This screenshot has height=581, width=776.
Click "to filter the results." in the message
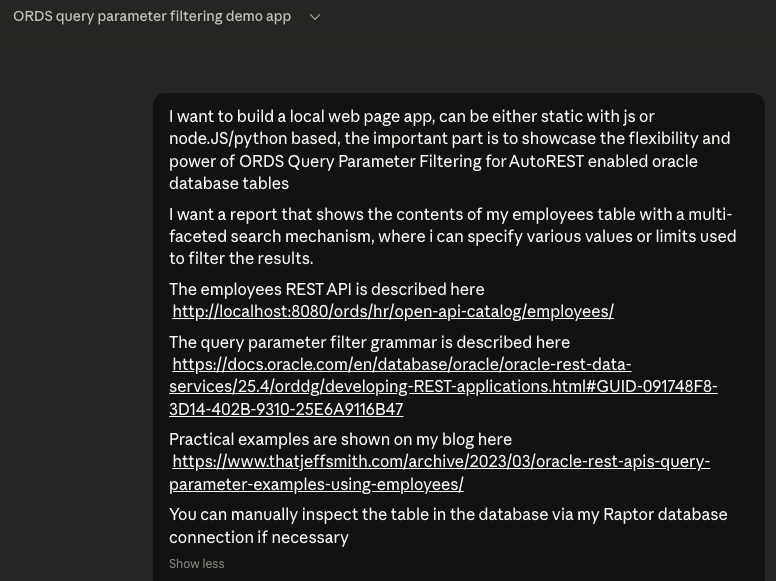(x=241, y=258)
